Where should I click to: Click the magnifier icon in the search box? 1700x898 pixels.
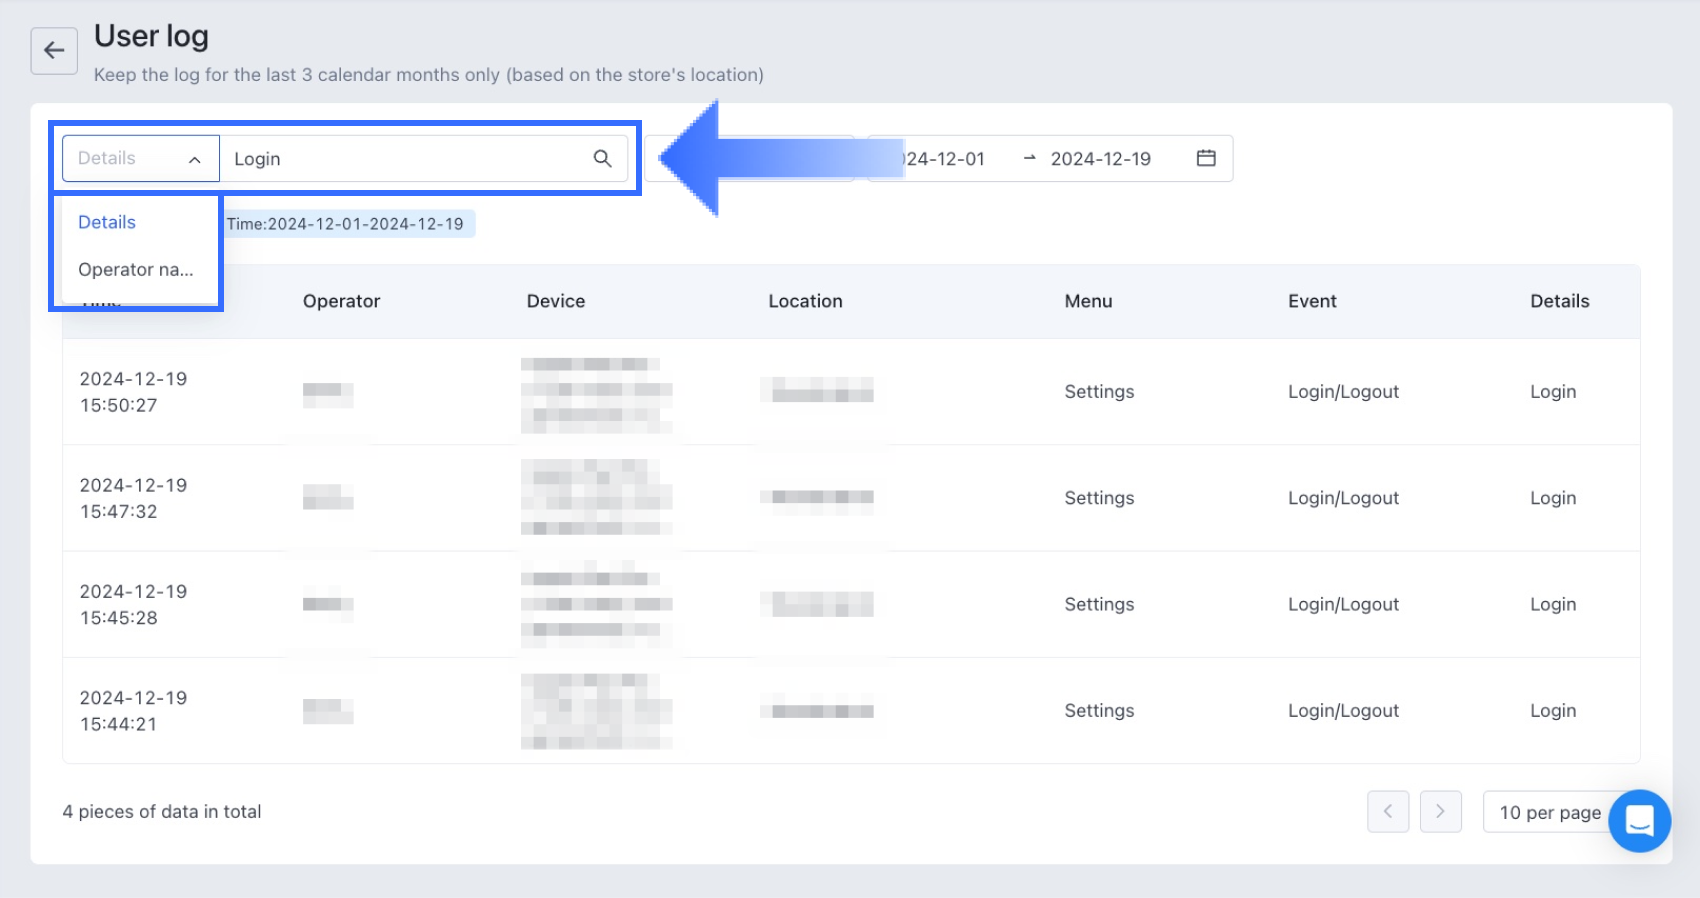[x=602, y=158]
